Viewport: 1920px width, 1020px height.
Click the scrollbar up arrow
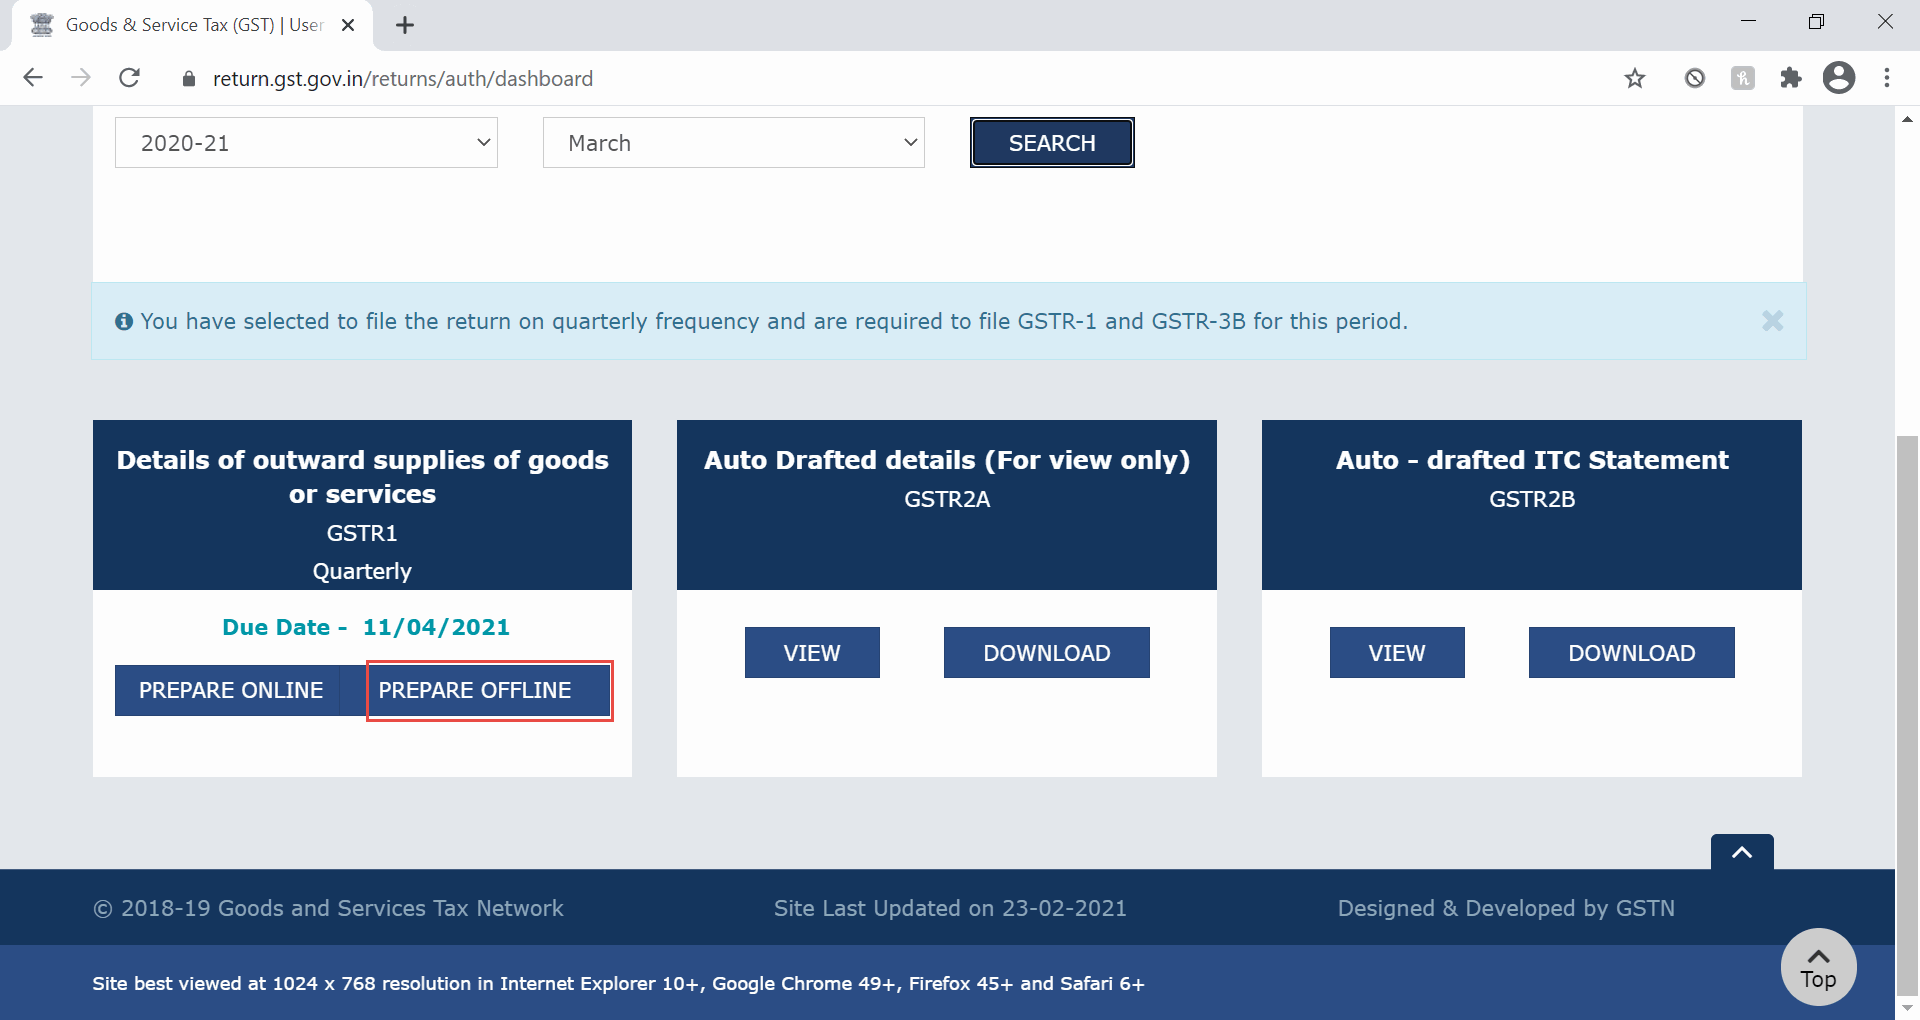(x=1907, y=119)
